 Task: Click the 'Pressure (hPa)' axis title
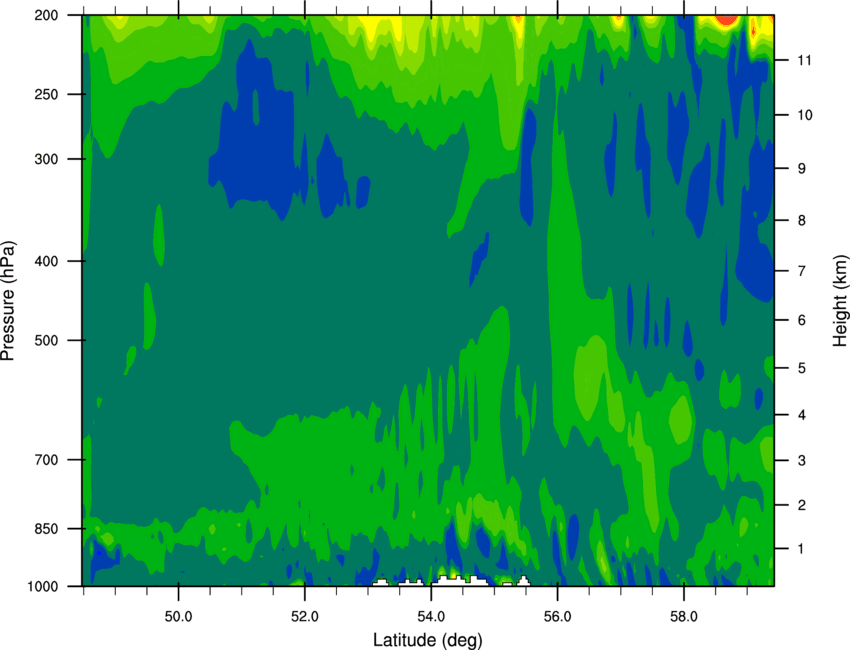pyautogui.click(x=8, y=301)
